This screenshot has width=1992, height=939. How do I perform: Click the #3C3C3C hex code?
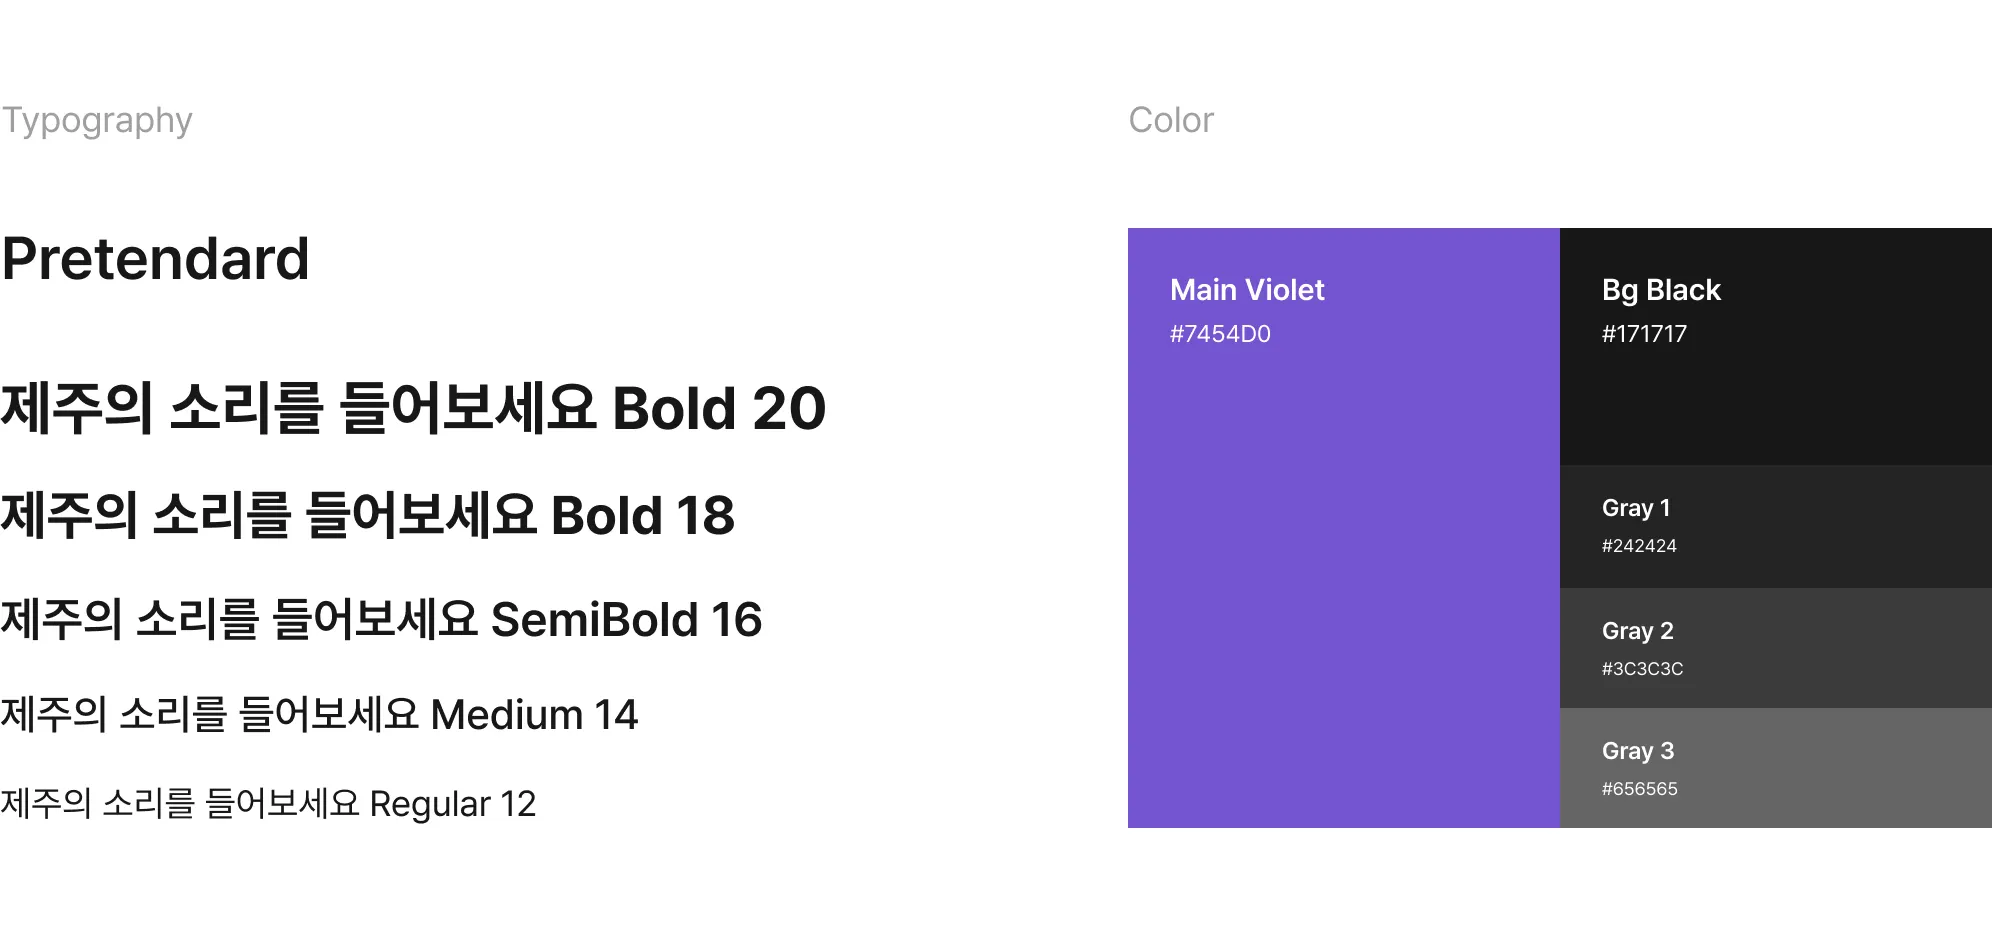click(1642, 669)
